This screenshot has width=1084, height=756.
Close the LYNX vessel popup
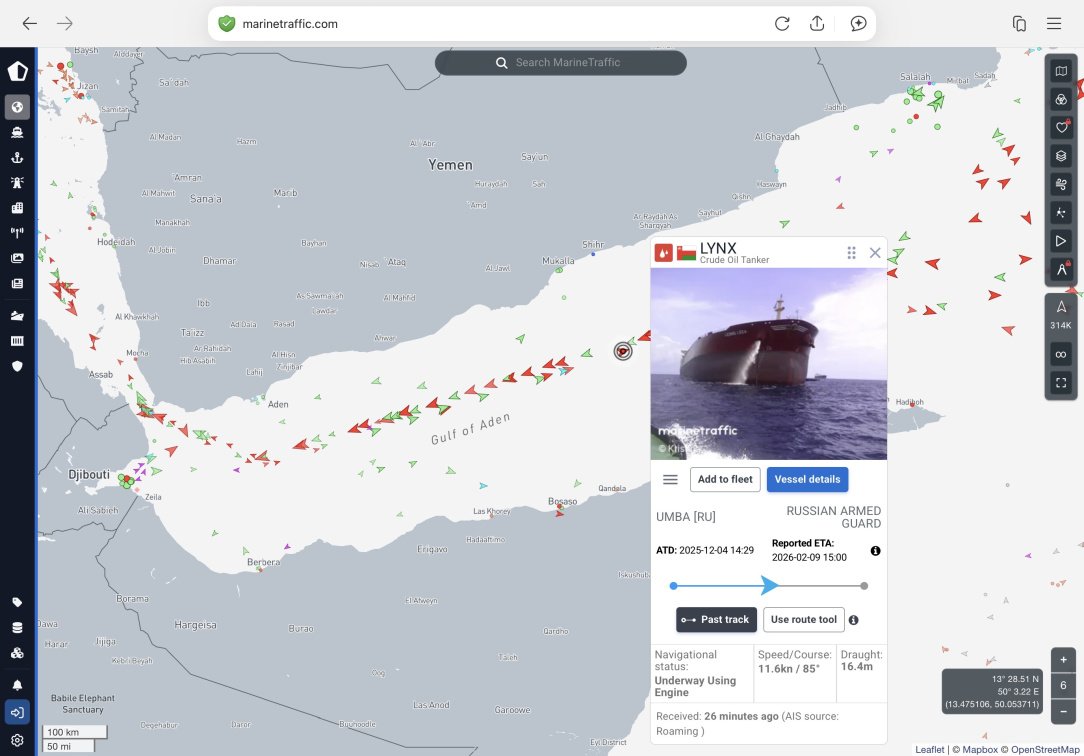coord(875,253)
